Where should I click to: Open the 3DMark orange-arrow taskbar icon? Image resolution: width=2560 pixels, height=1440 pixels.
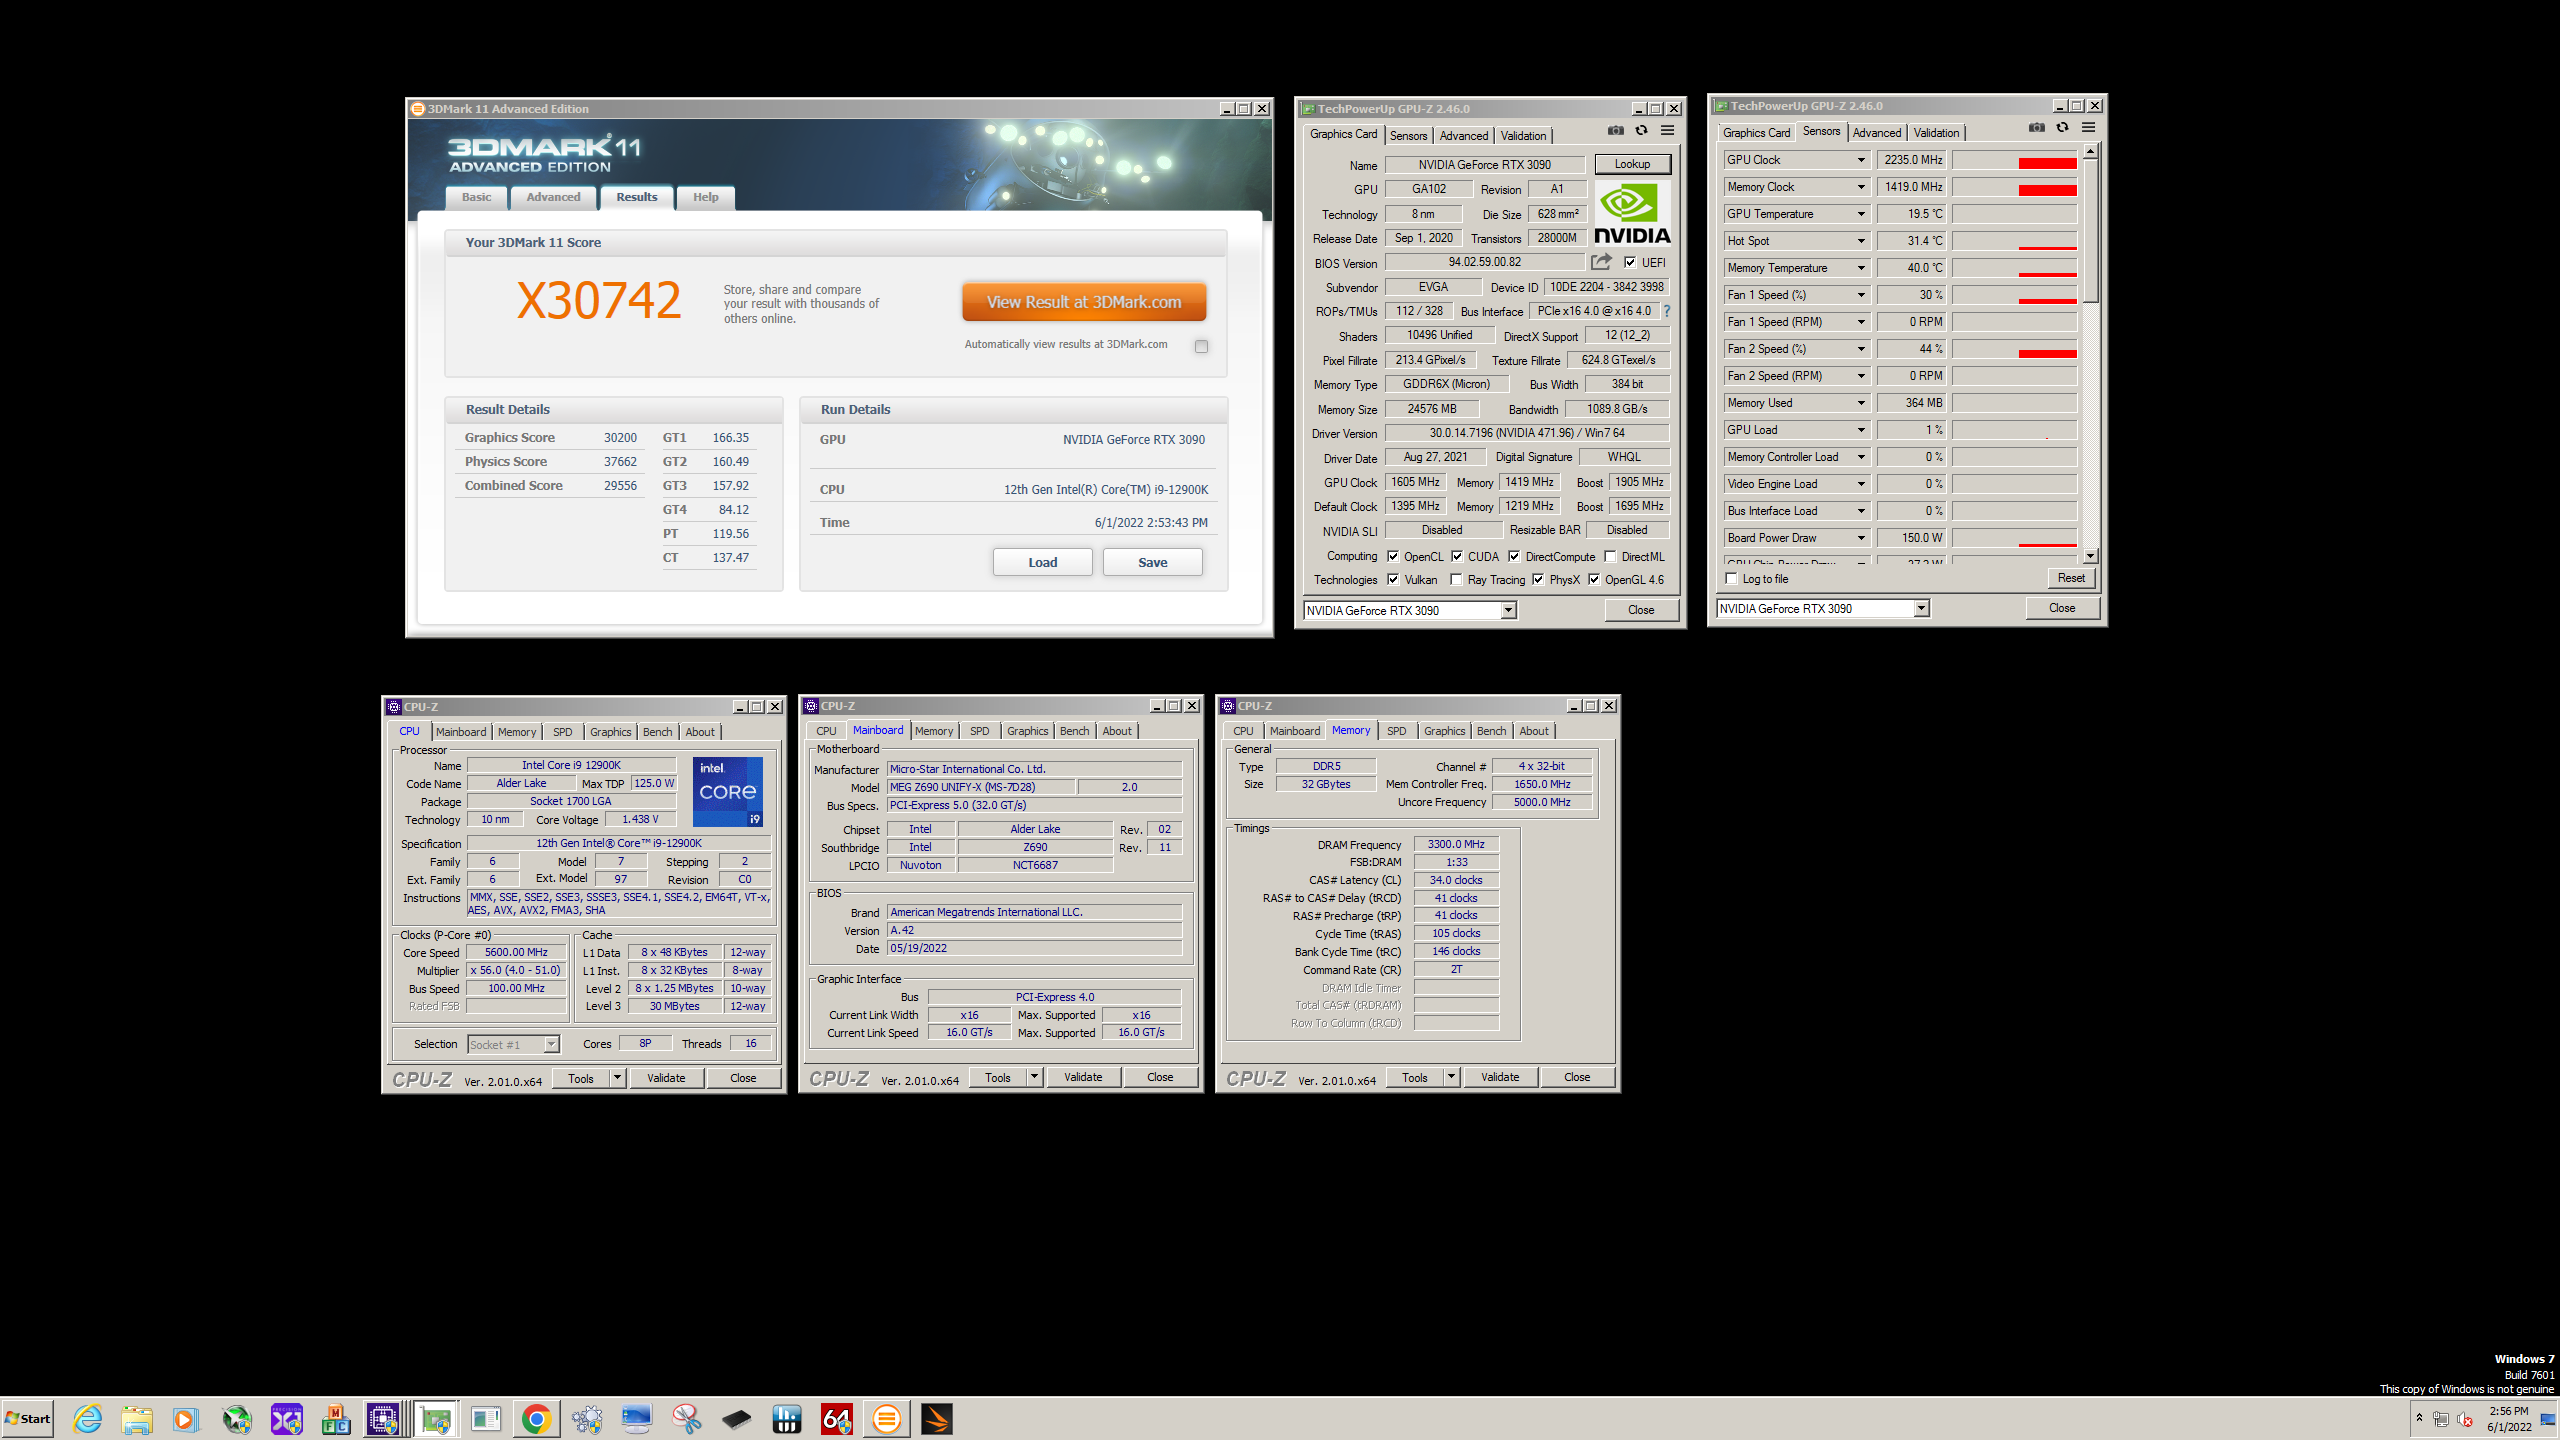tap(937, 1419)
